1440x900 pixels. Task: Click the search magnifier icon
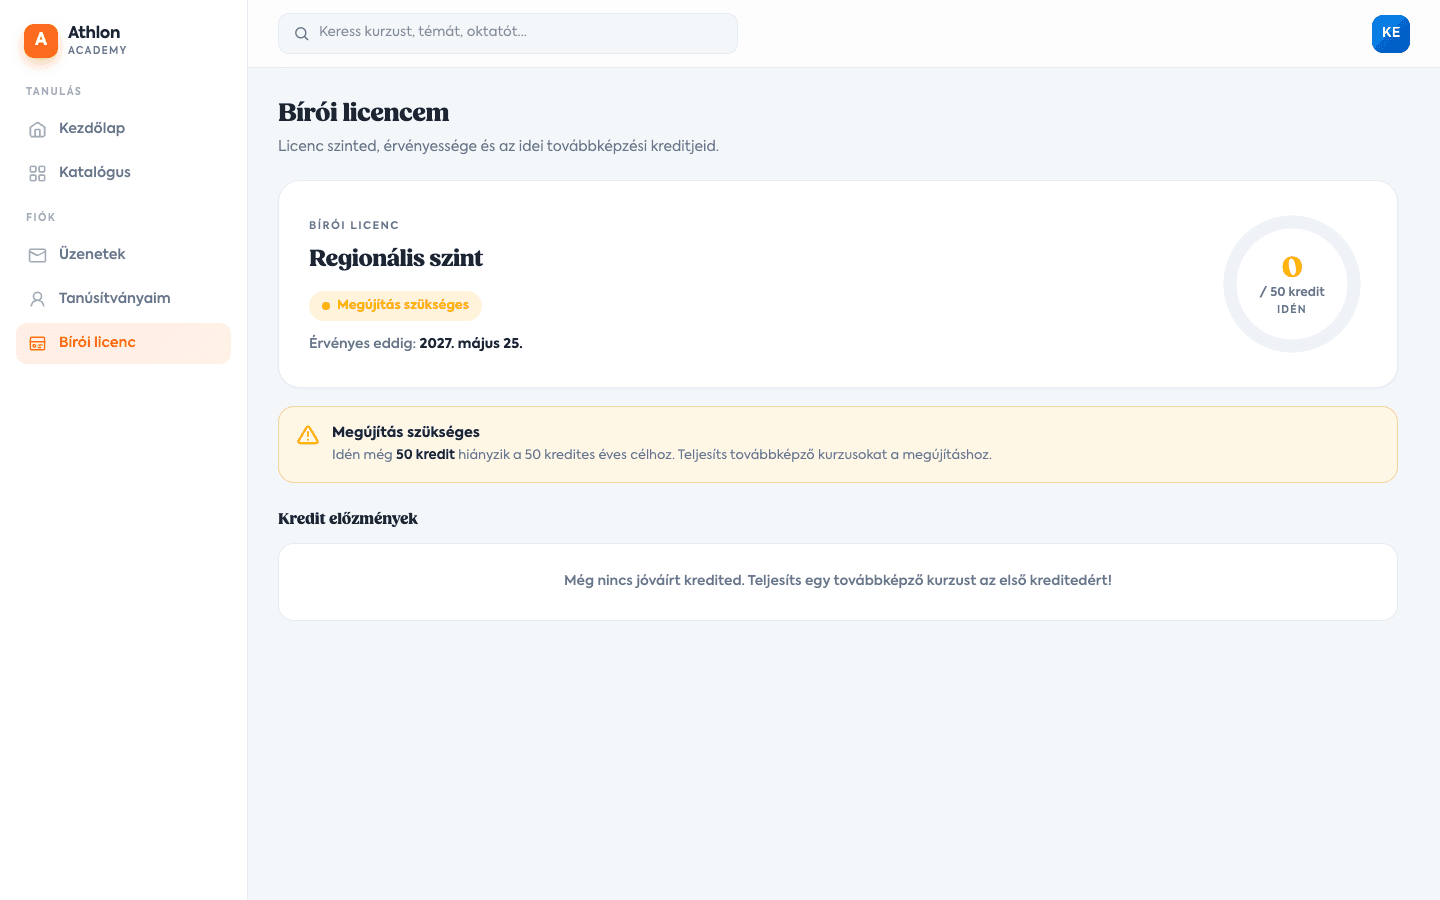[301, 33]
